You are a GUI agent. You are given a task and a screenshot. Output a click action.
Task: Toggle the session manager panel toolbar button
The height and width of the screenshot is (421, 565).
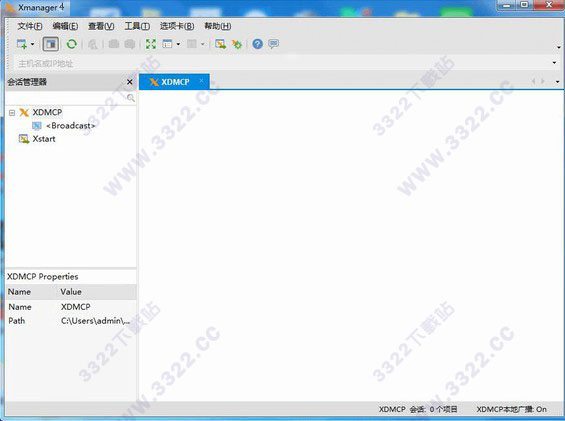51,44
